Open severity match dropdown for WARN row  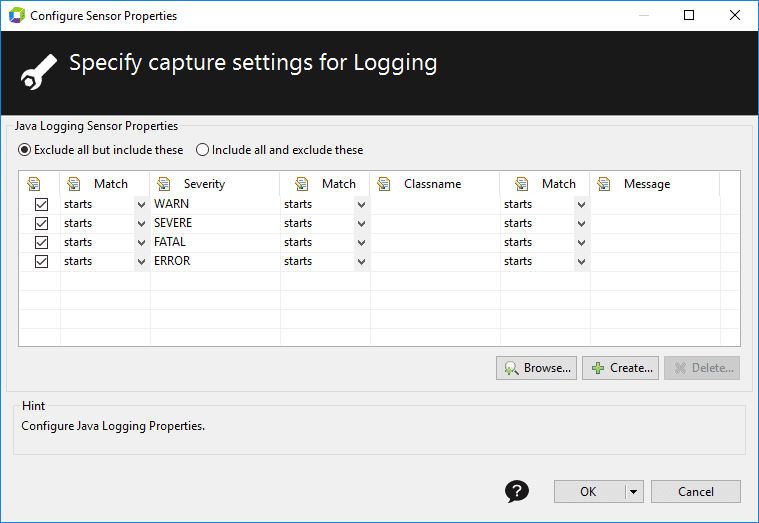(x=141, y=205)
